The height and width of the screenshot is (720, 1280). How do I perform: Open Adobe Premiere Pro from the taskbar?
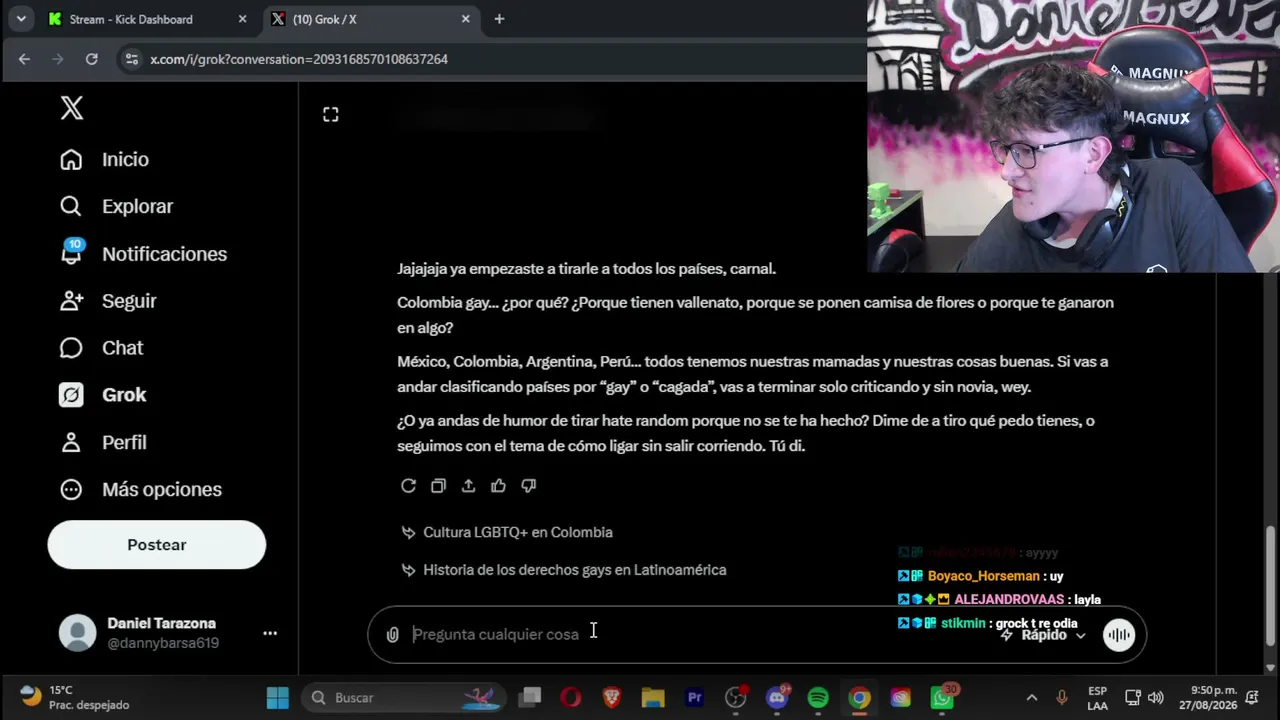[694, 698]
